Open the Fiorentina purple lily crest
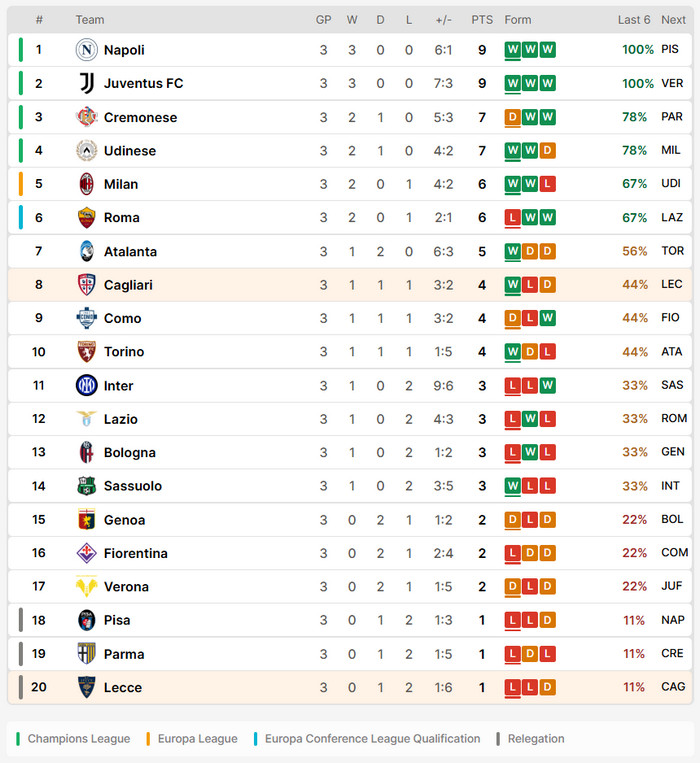 tap(87, 553)
